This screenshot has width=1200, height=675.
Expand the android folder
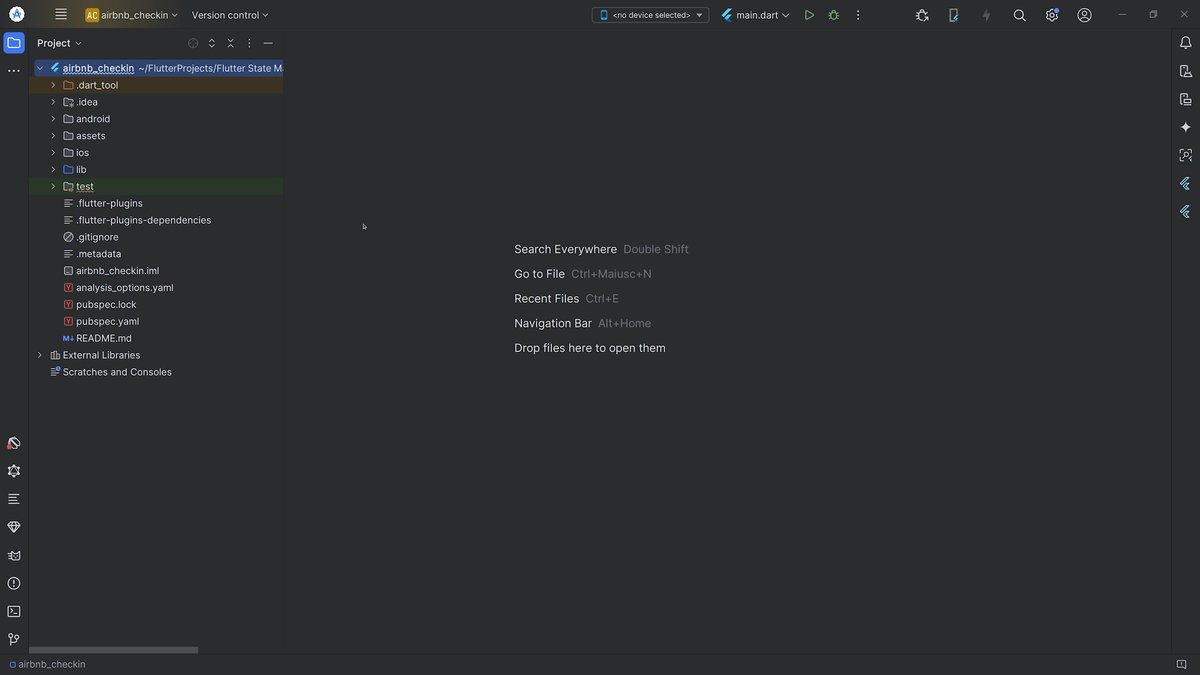tap(53, 119)
